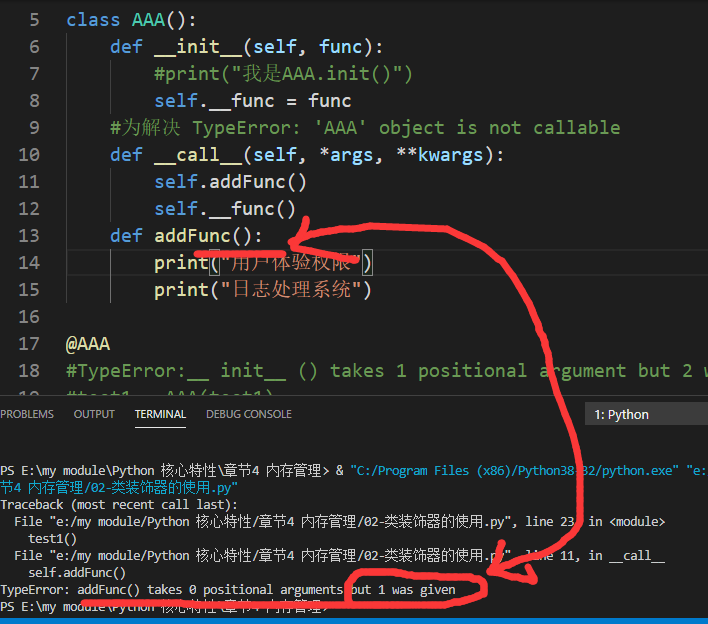
Task: Click the comment '#print("我是AAA.init()")'
Action: pyautogui.click(x=284, y=74)
